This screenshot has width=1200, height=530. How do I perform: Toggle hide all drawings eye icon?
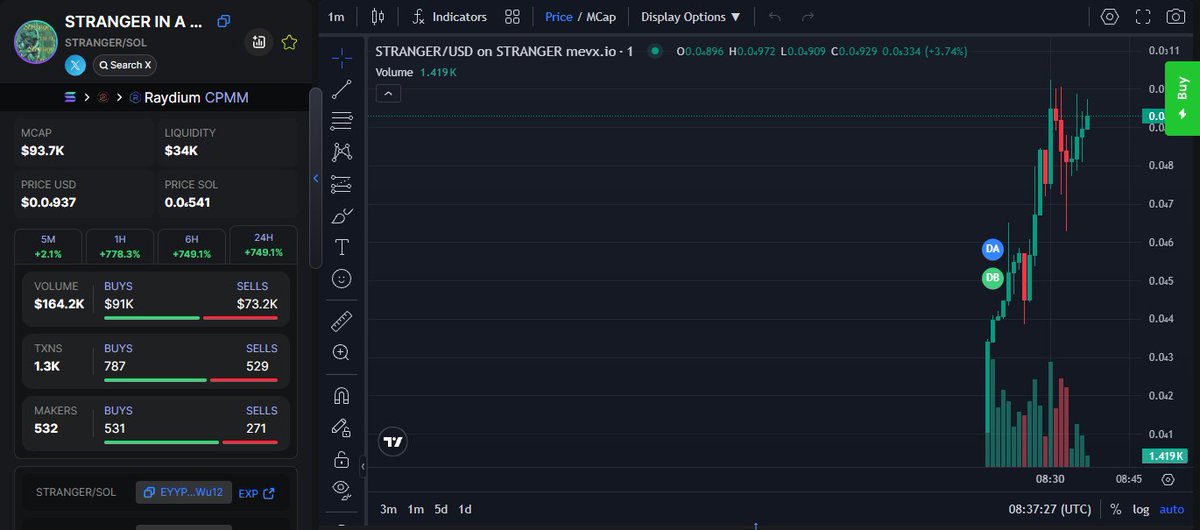[x=341, y=489]
